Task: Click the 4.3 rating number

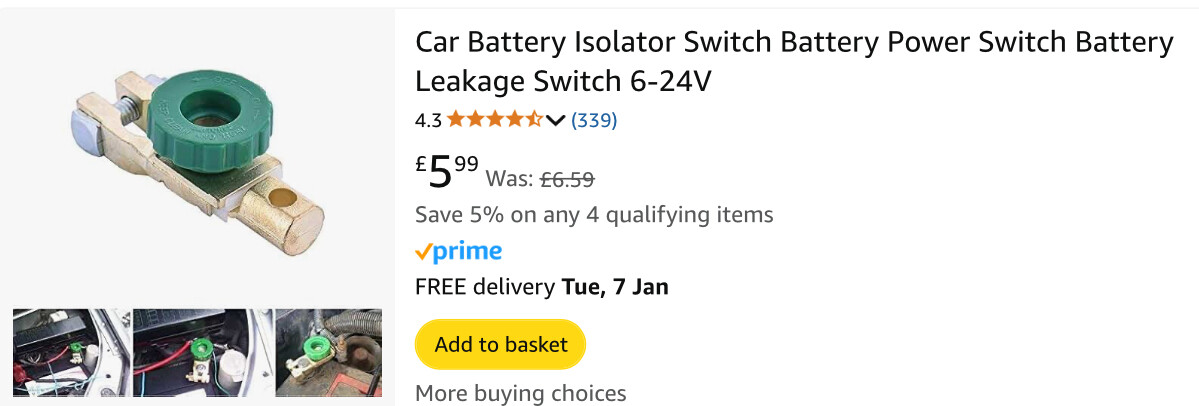Action: [x=428, y=121]
